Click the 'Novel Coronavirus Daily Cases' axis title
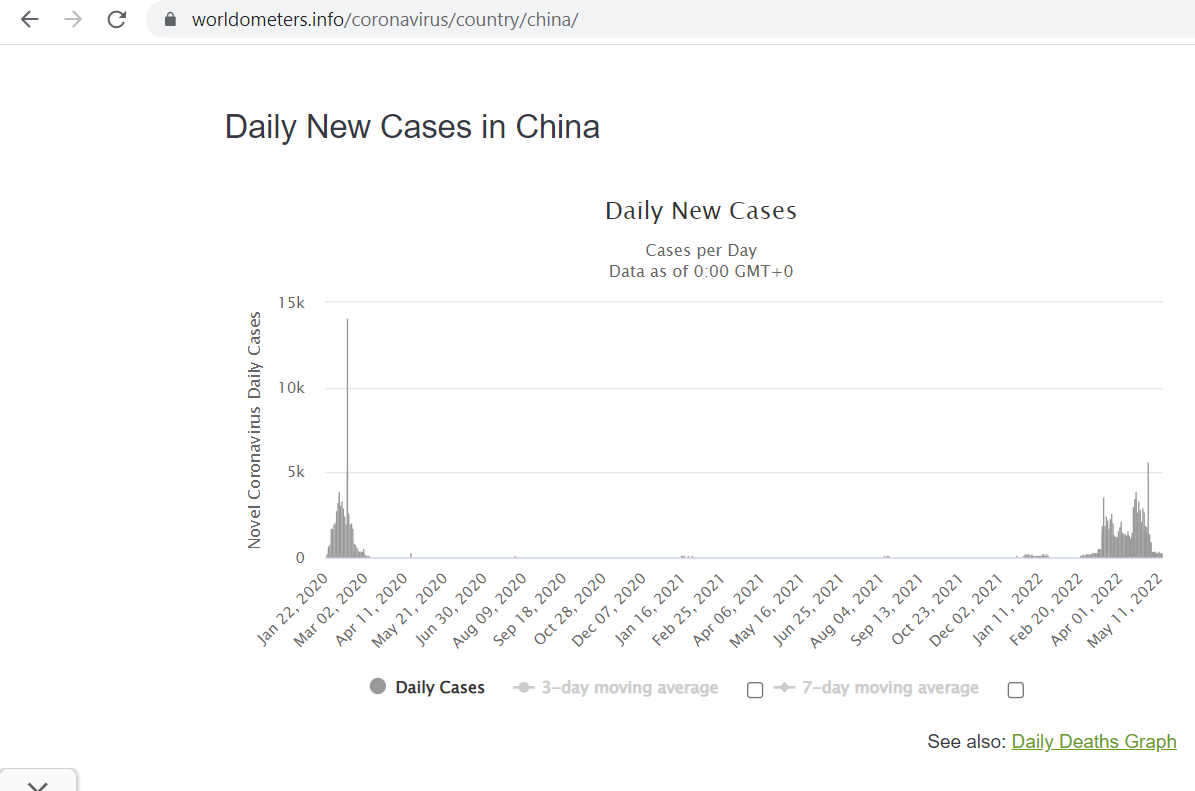The height and width of the screenshot is (791, 1195). [x=255, y=430]
